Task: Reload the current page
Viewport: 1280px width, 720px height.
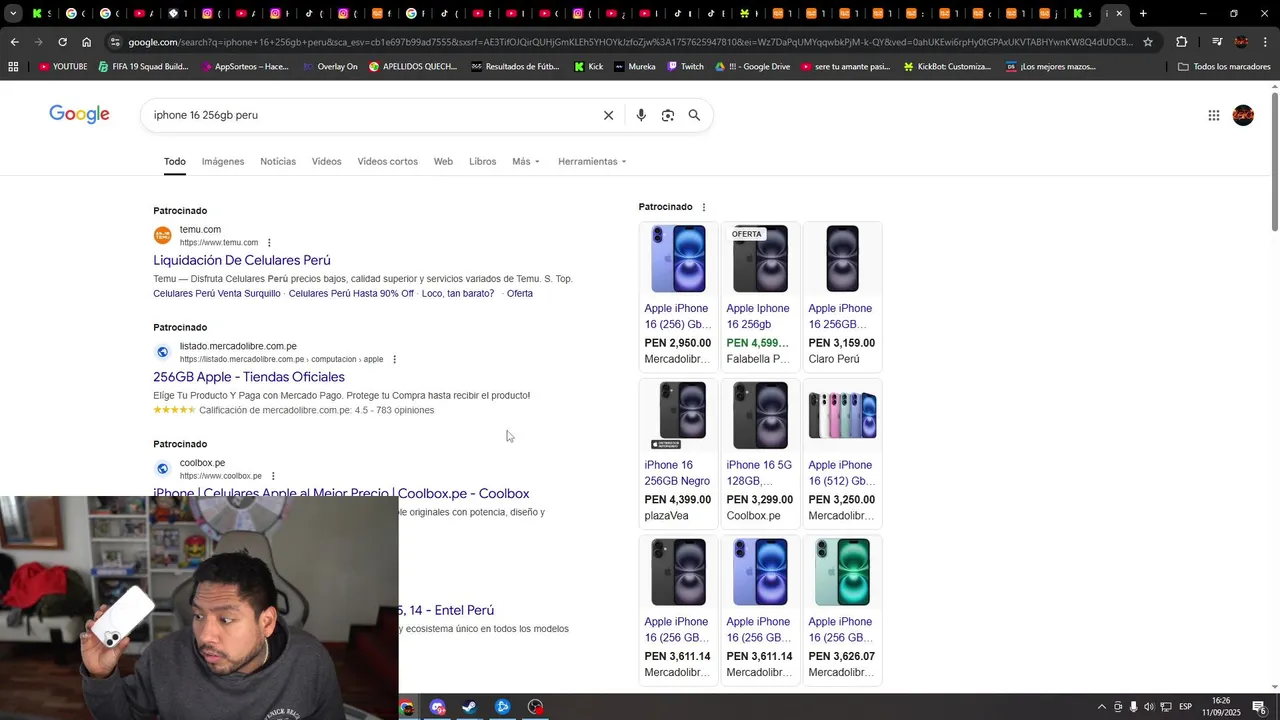Action: pyautogui.click(x=62, y=42)
